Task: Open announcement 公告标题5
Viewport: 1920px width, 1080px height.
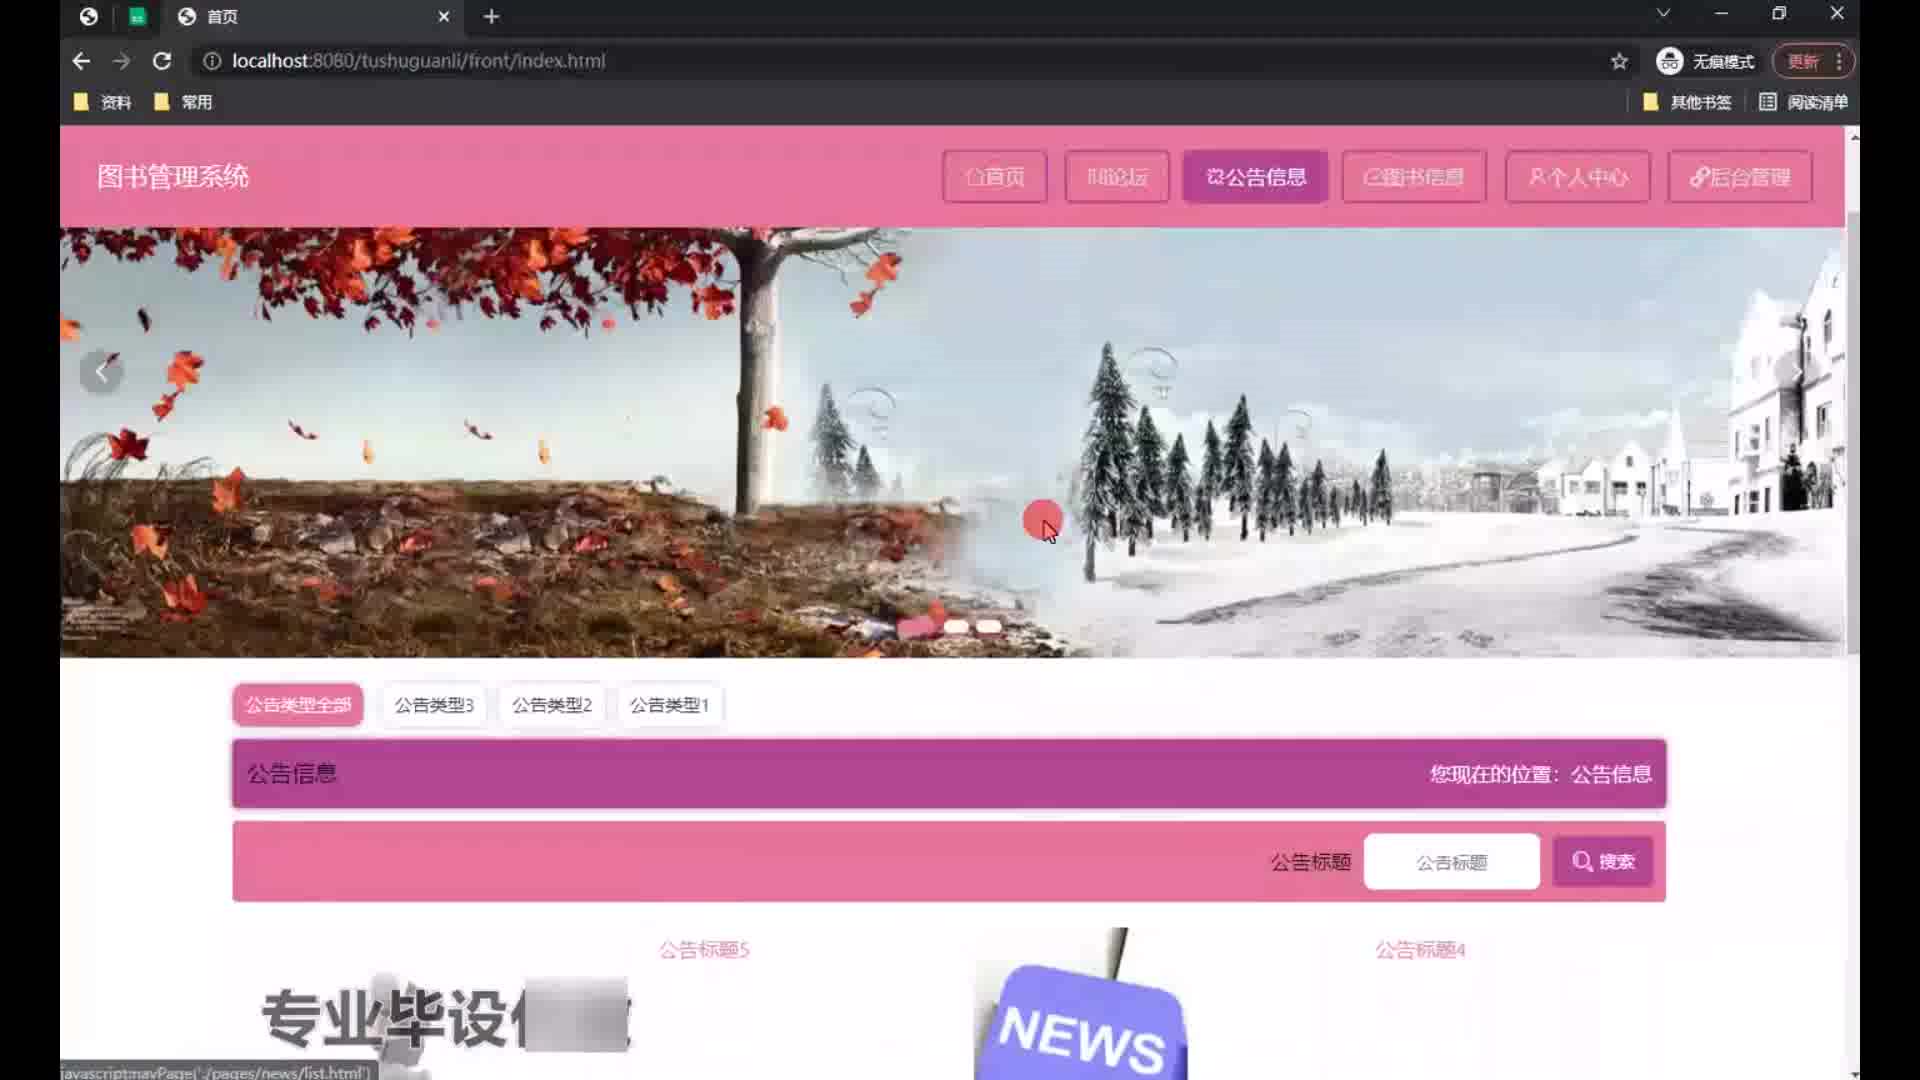Action: click(x=704, y=950)
